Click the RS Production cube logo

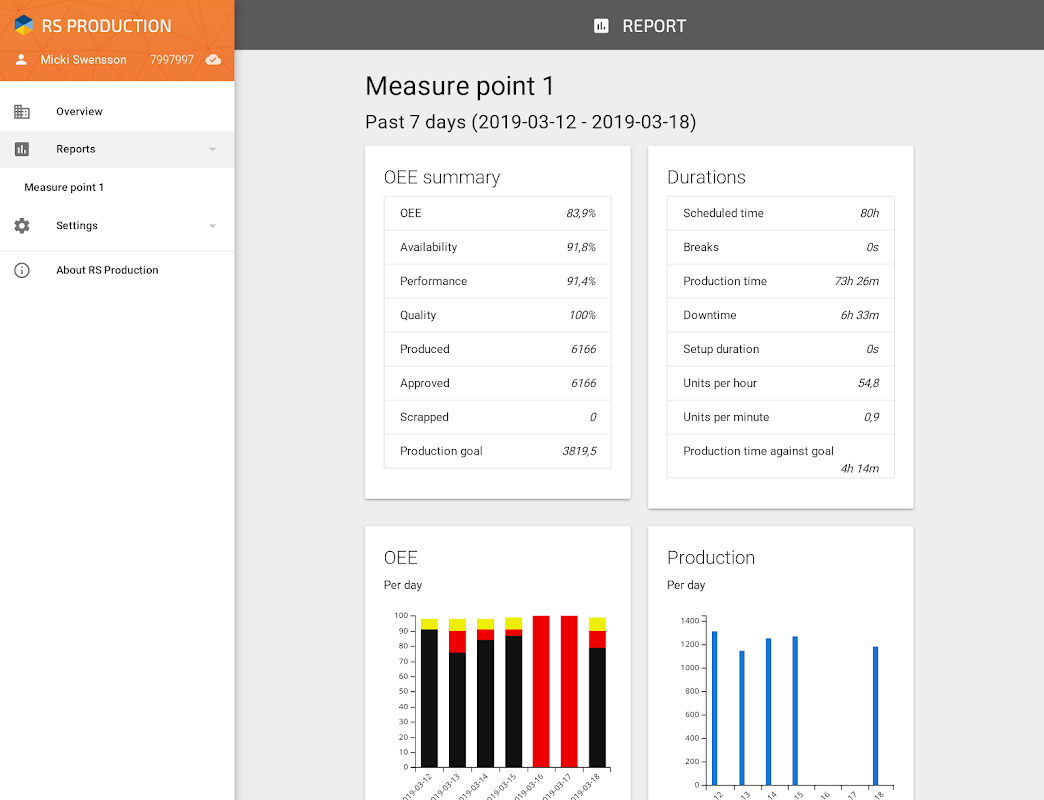click(x=24, y=25)
